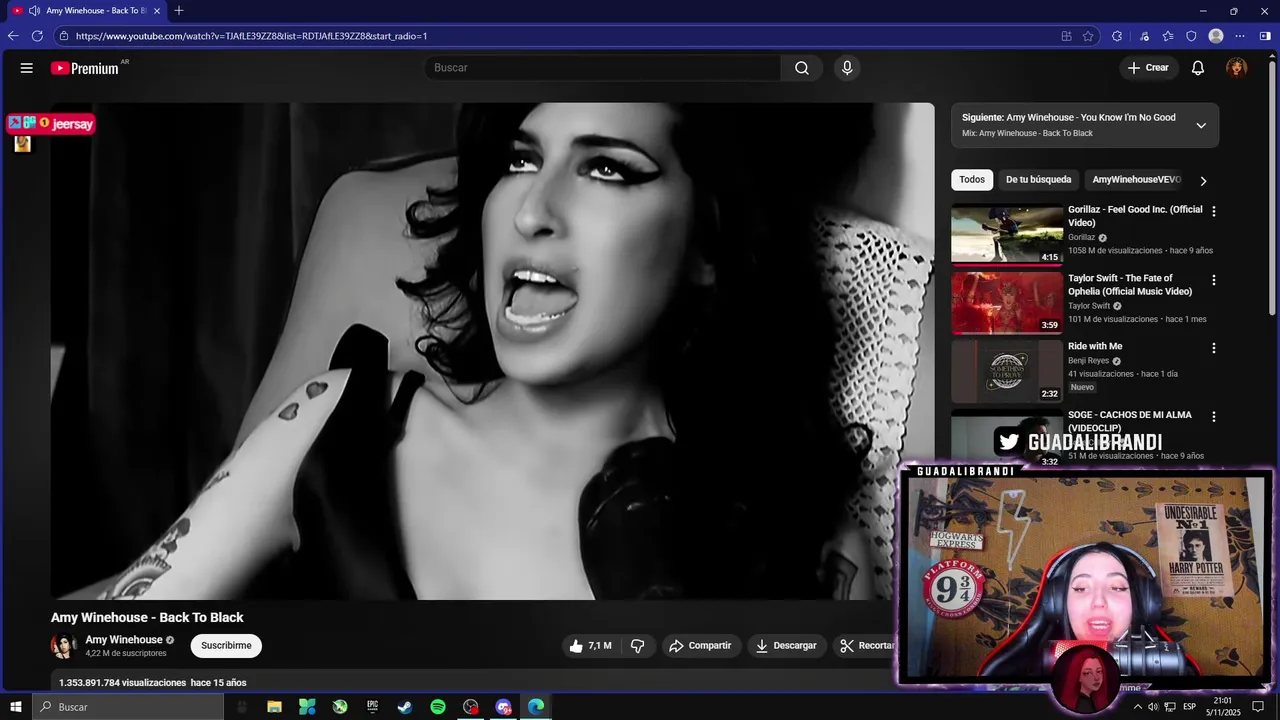Select the Todos filter chip
Image resolution: width=1280 pixels, height=720 pixels.
point(972,180)
